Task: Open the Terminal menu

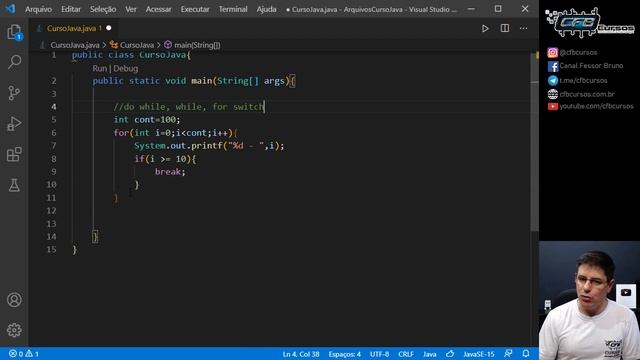Action: point(233,9)
